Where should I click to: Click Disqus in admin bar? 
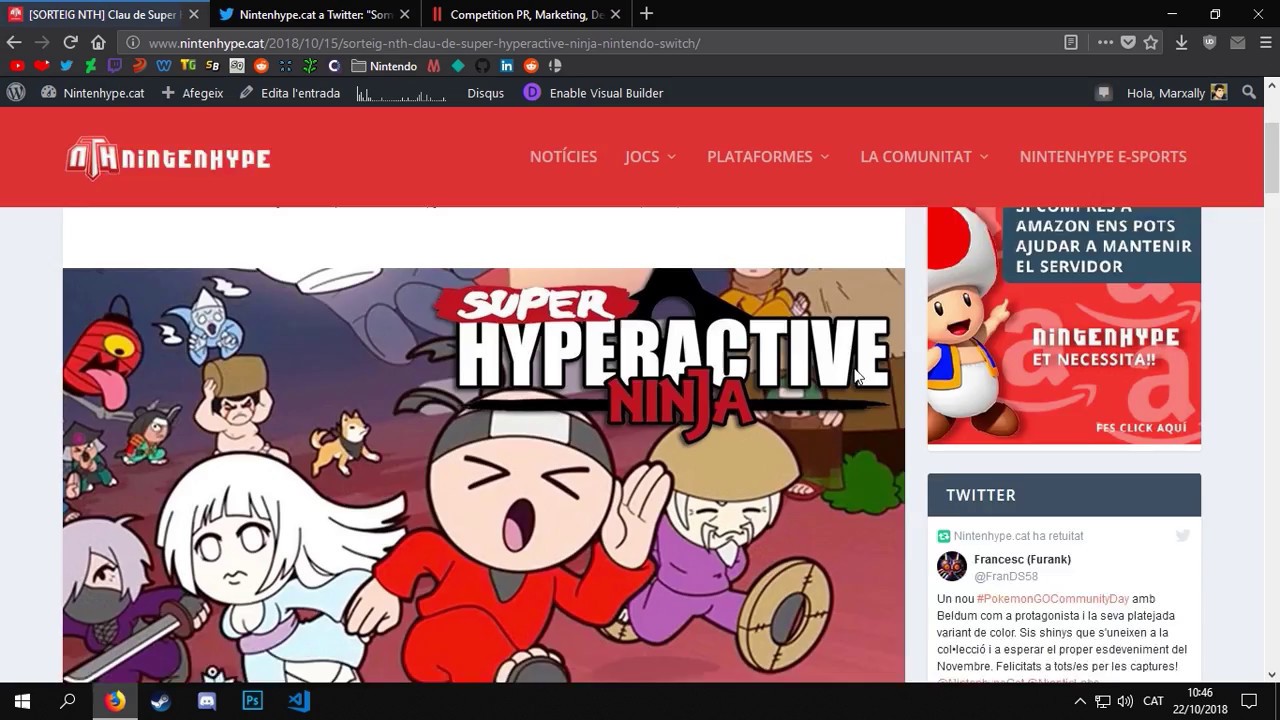click(485, 92)
